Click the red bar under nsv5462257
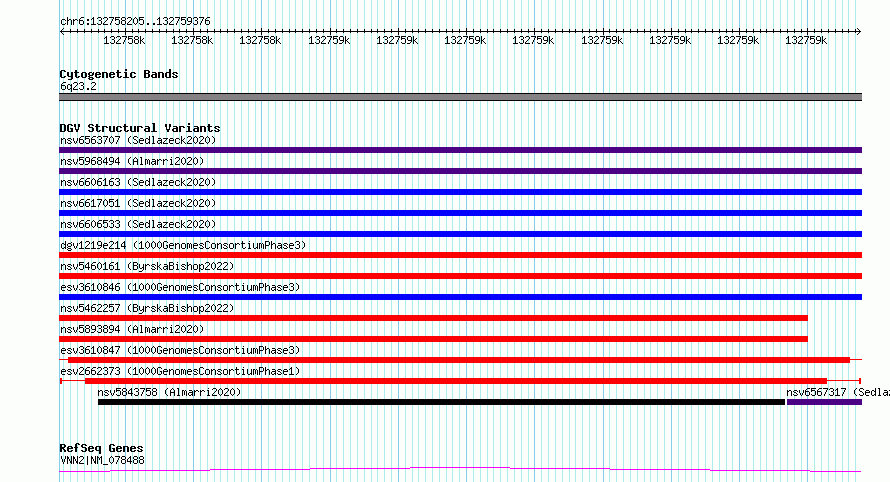This screenshot has width=890, height=482. point(433,318)
